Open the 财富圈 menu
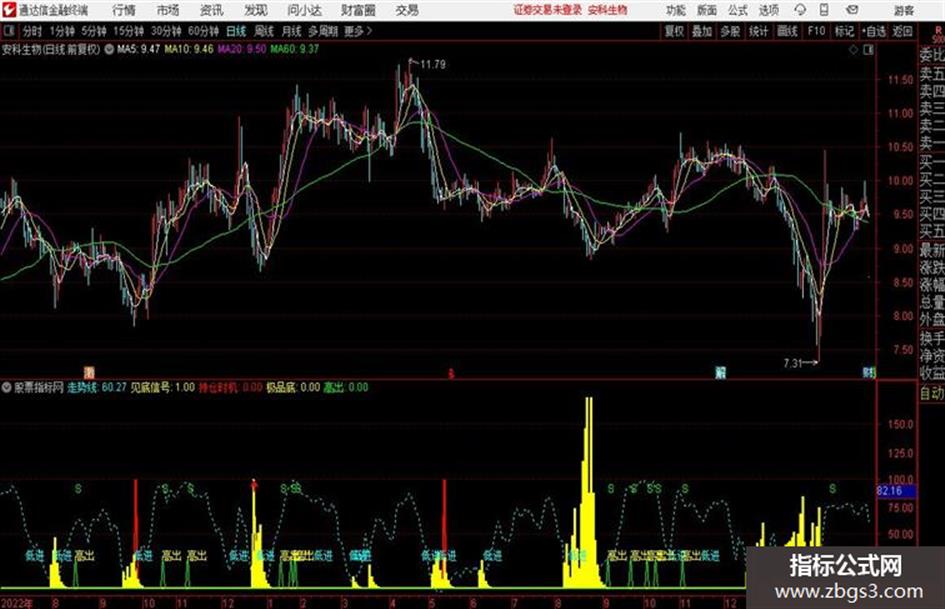Viewport: 945px width, 609px height. click(x=358, y=10)
